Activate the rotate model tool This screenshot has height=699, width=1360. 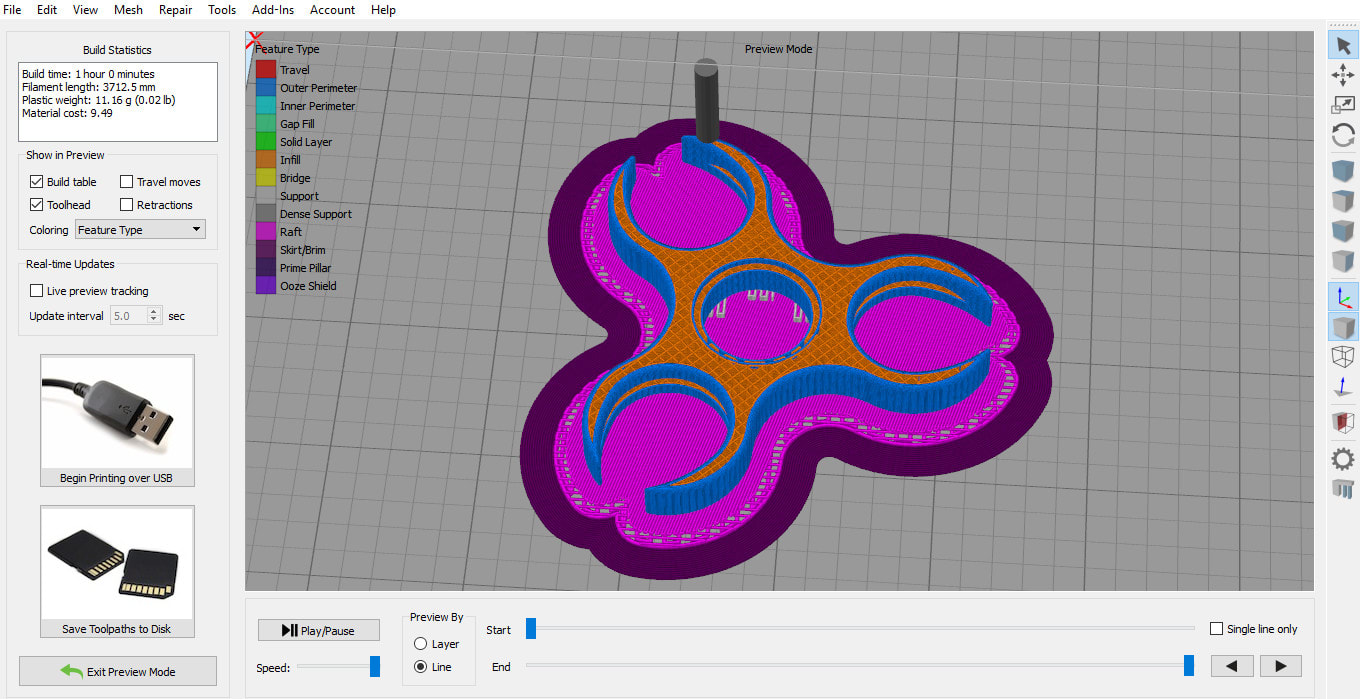[x=1343, y=135]
